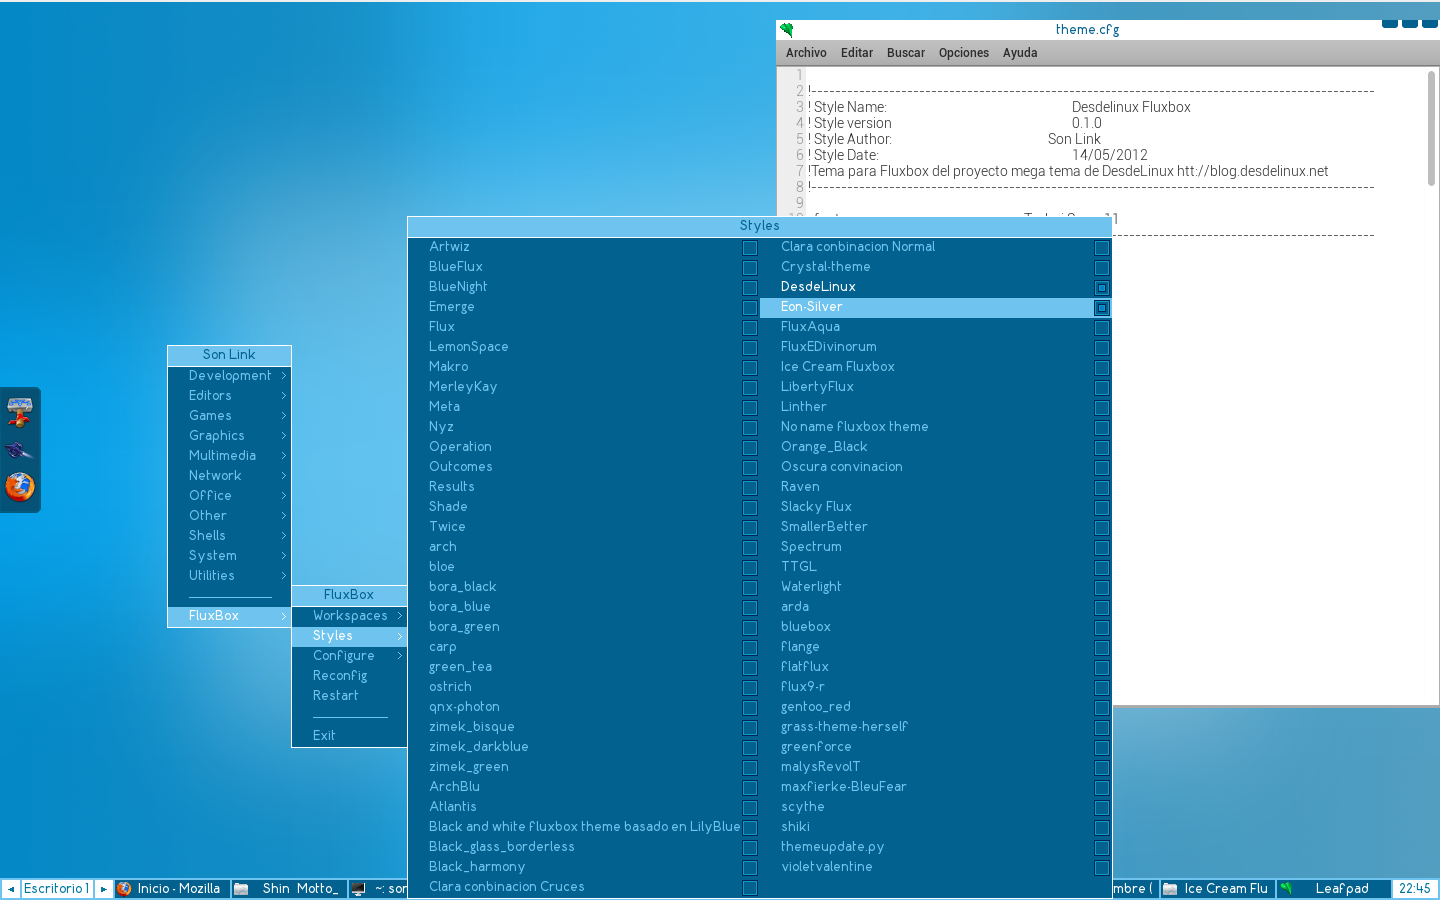Launch the hammer icon in the dock
This screenshot has width=1440, height=900.
pos(20,412)
